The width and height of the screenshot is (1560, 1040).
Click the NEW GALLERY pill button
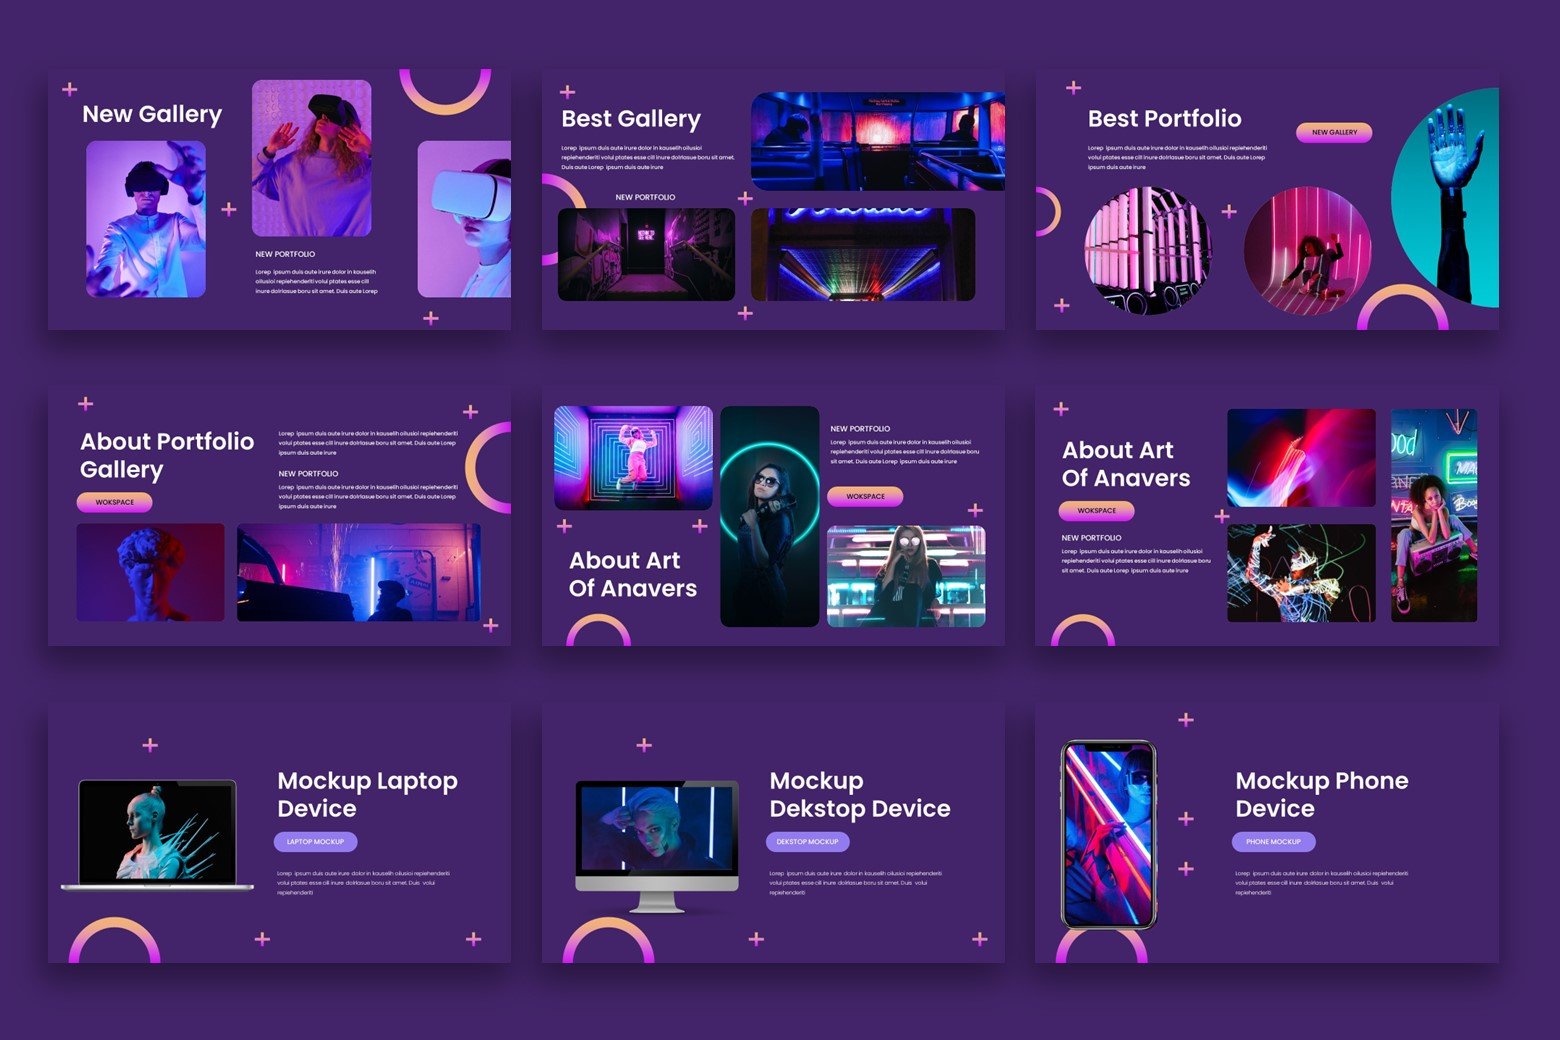coord(1334,132)
